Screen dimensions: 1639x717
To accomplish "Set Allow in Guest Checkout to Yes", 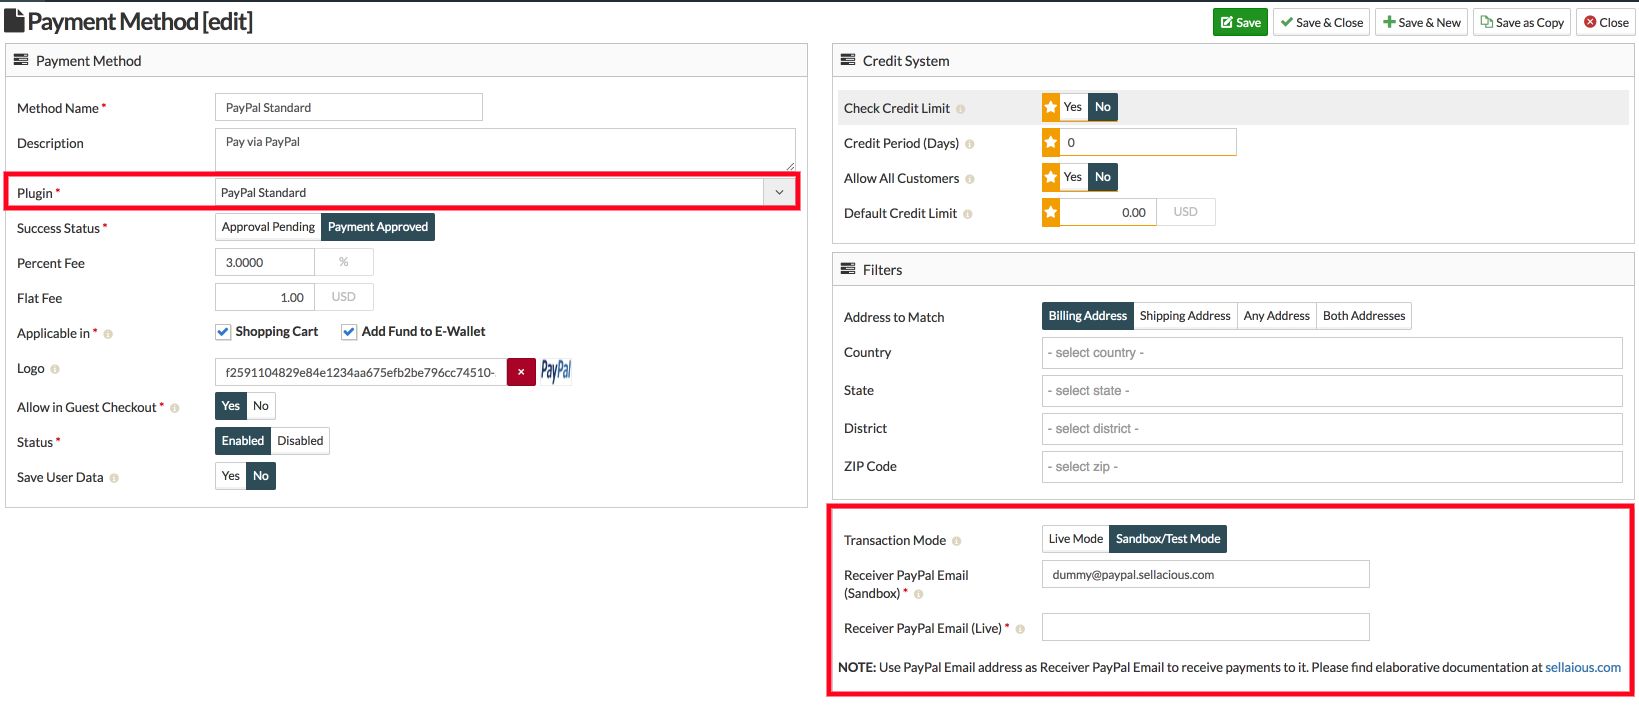I will (231, 406).
